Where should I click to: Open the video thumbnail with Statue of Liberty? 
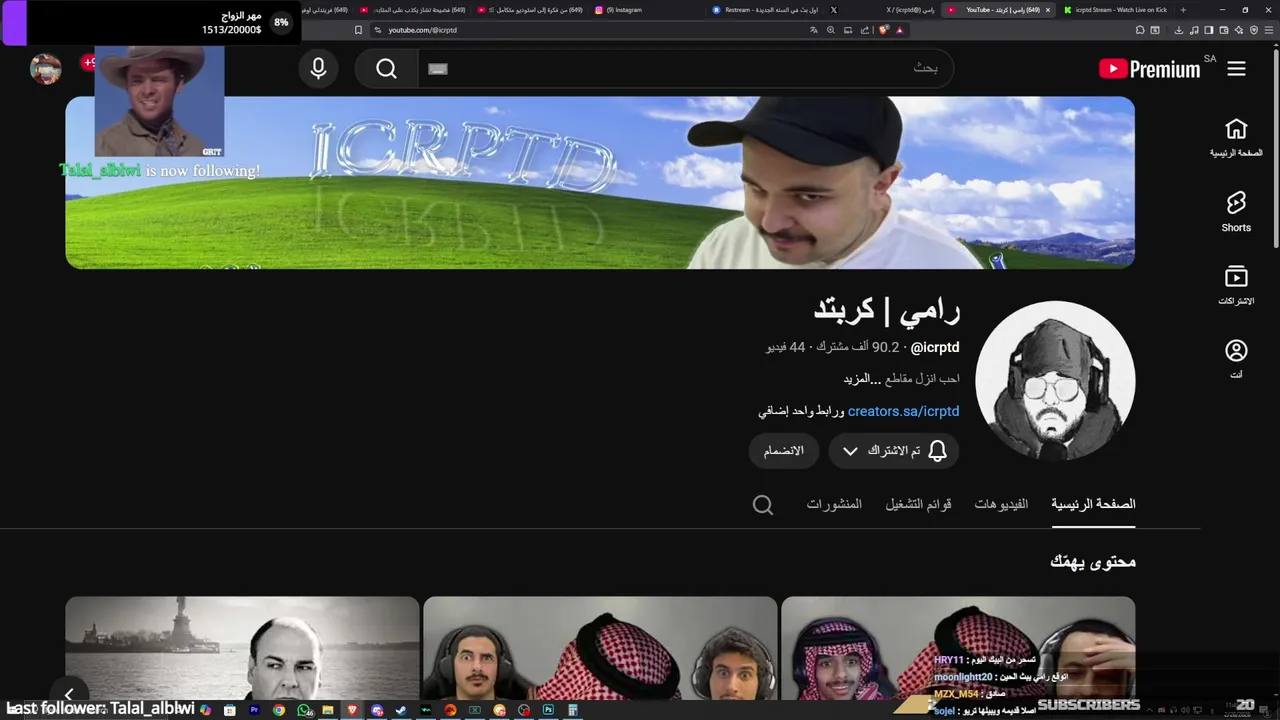[242, 648]
